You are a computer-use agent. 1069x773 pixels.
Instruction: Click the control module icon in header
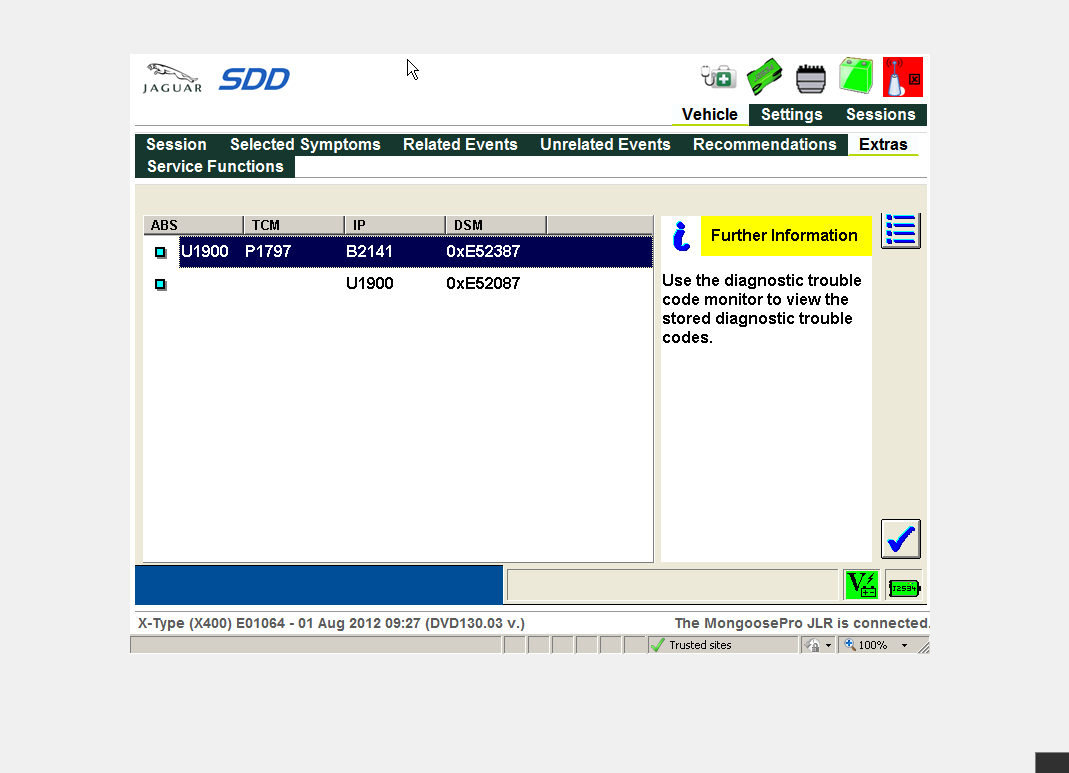811,78
